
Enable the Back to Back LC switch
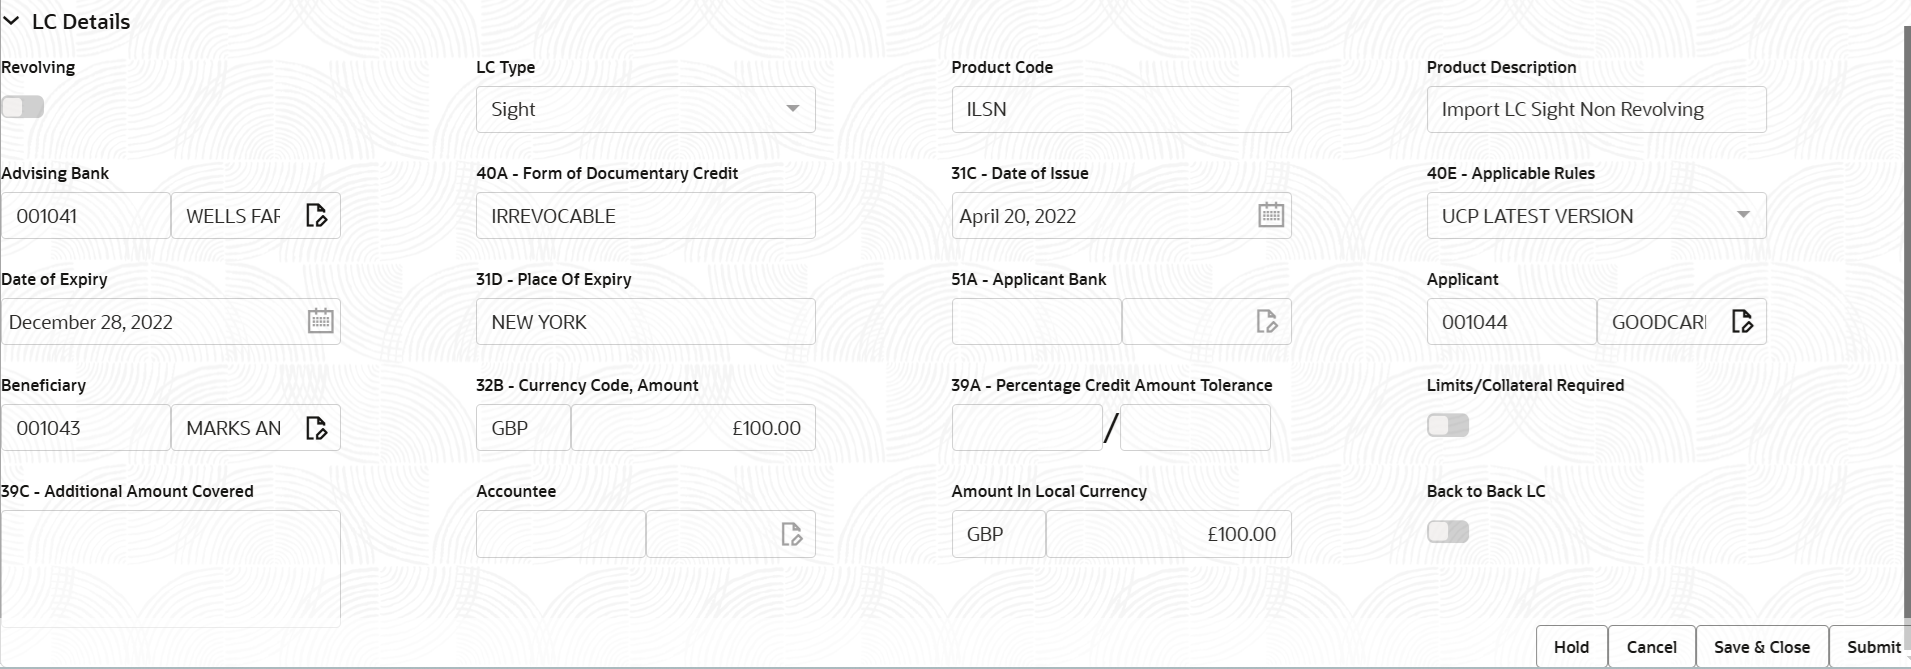pyautogui.click(x=1448, y=531)
